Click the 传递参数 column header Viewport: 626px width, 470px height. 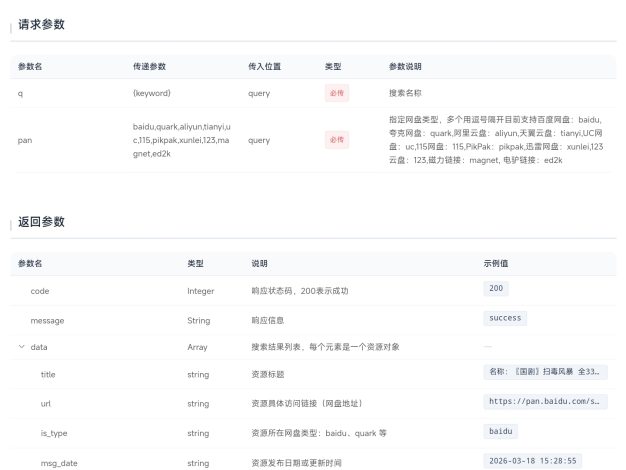[149, 67]
